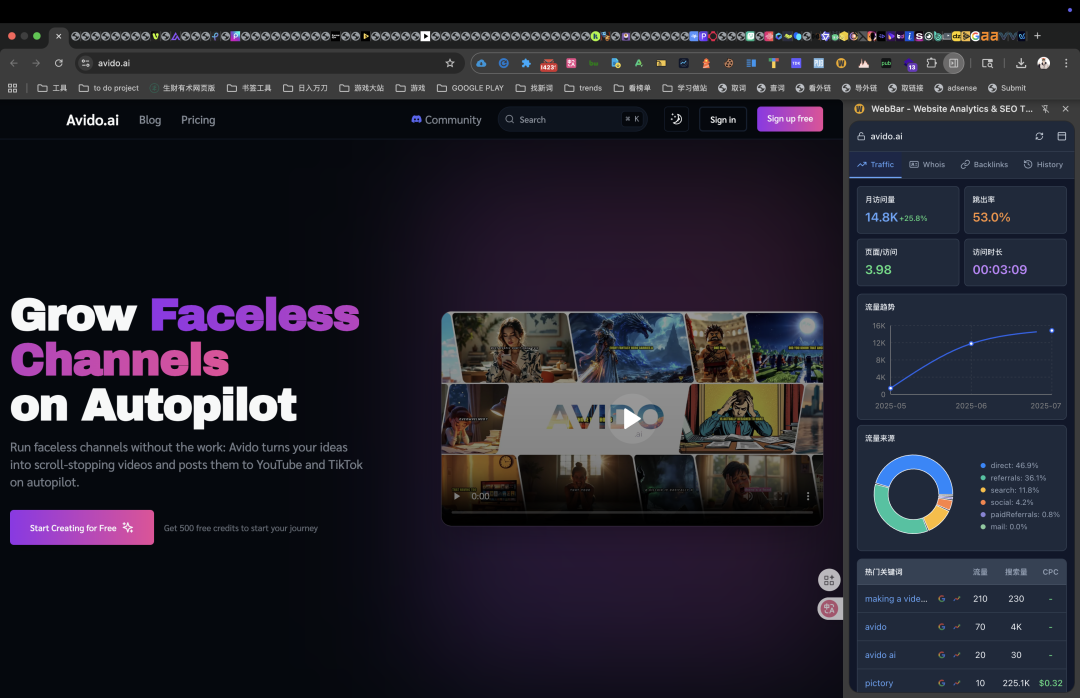Image resolution: width=1080 pixels, height=698 pixels.
Task: Click the traffic sources donut chart
Action: 913,494
